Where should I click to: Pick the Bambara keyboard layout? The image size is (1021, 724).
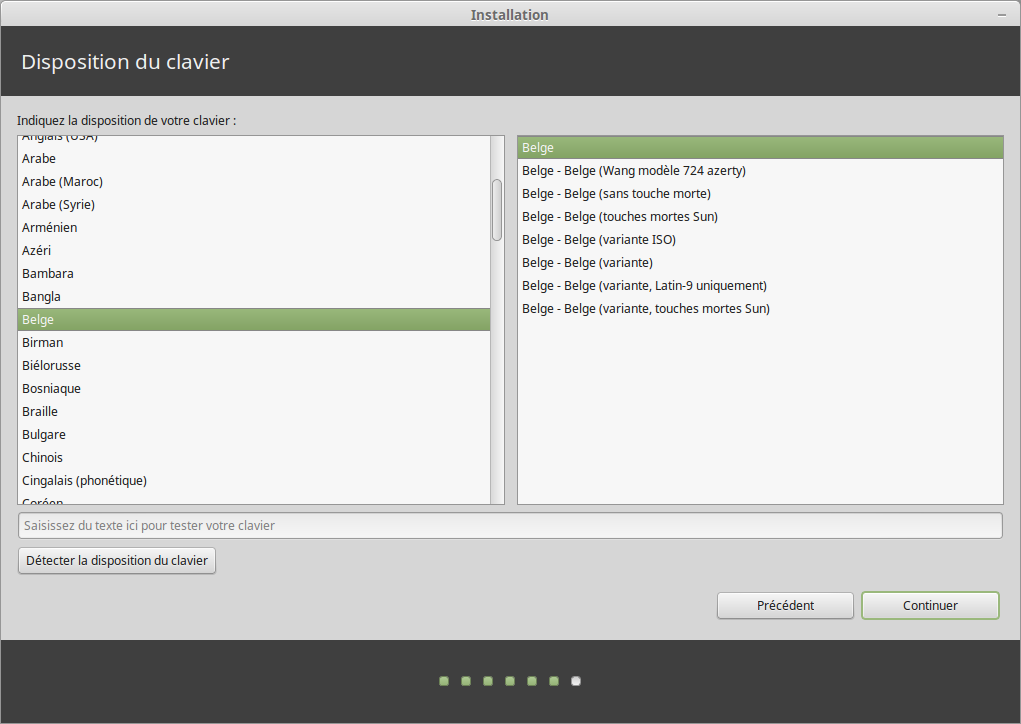48,274
